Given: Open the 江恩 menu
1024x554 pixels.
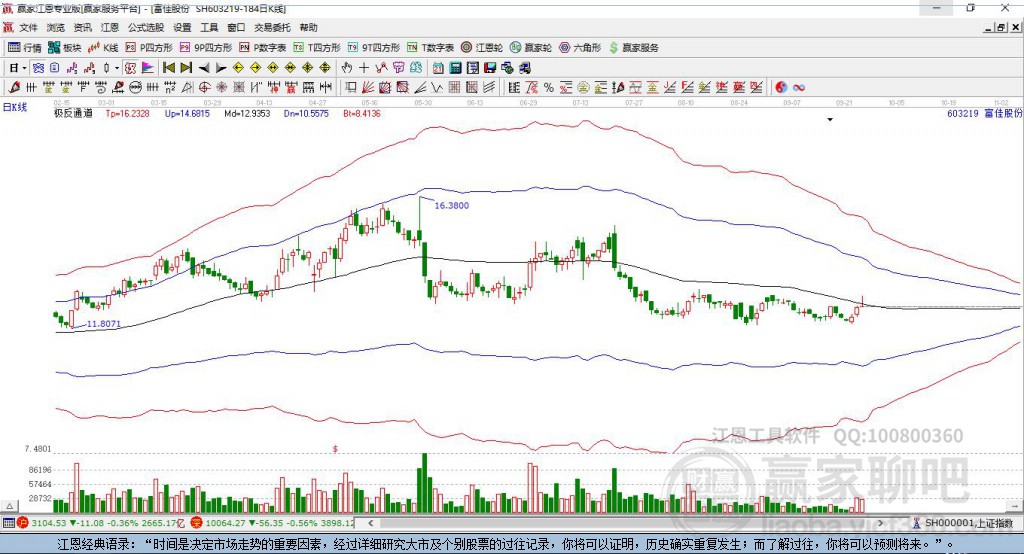Looking at the screenshot, I should [x=110, y=27].
